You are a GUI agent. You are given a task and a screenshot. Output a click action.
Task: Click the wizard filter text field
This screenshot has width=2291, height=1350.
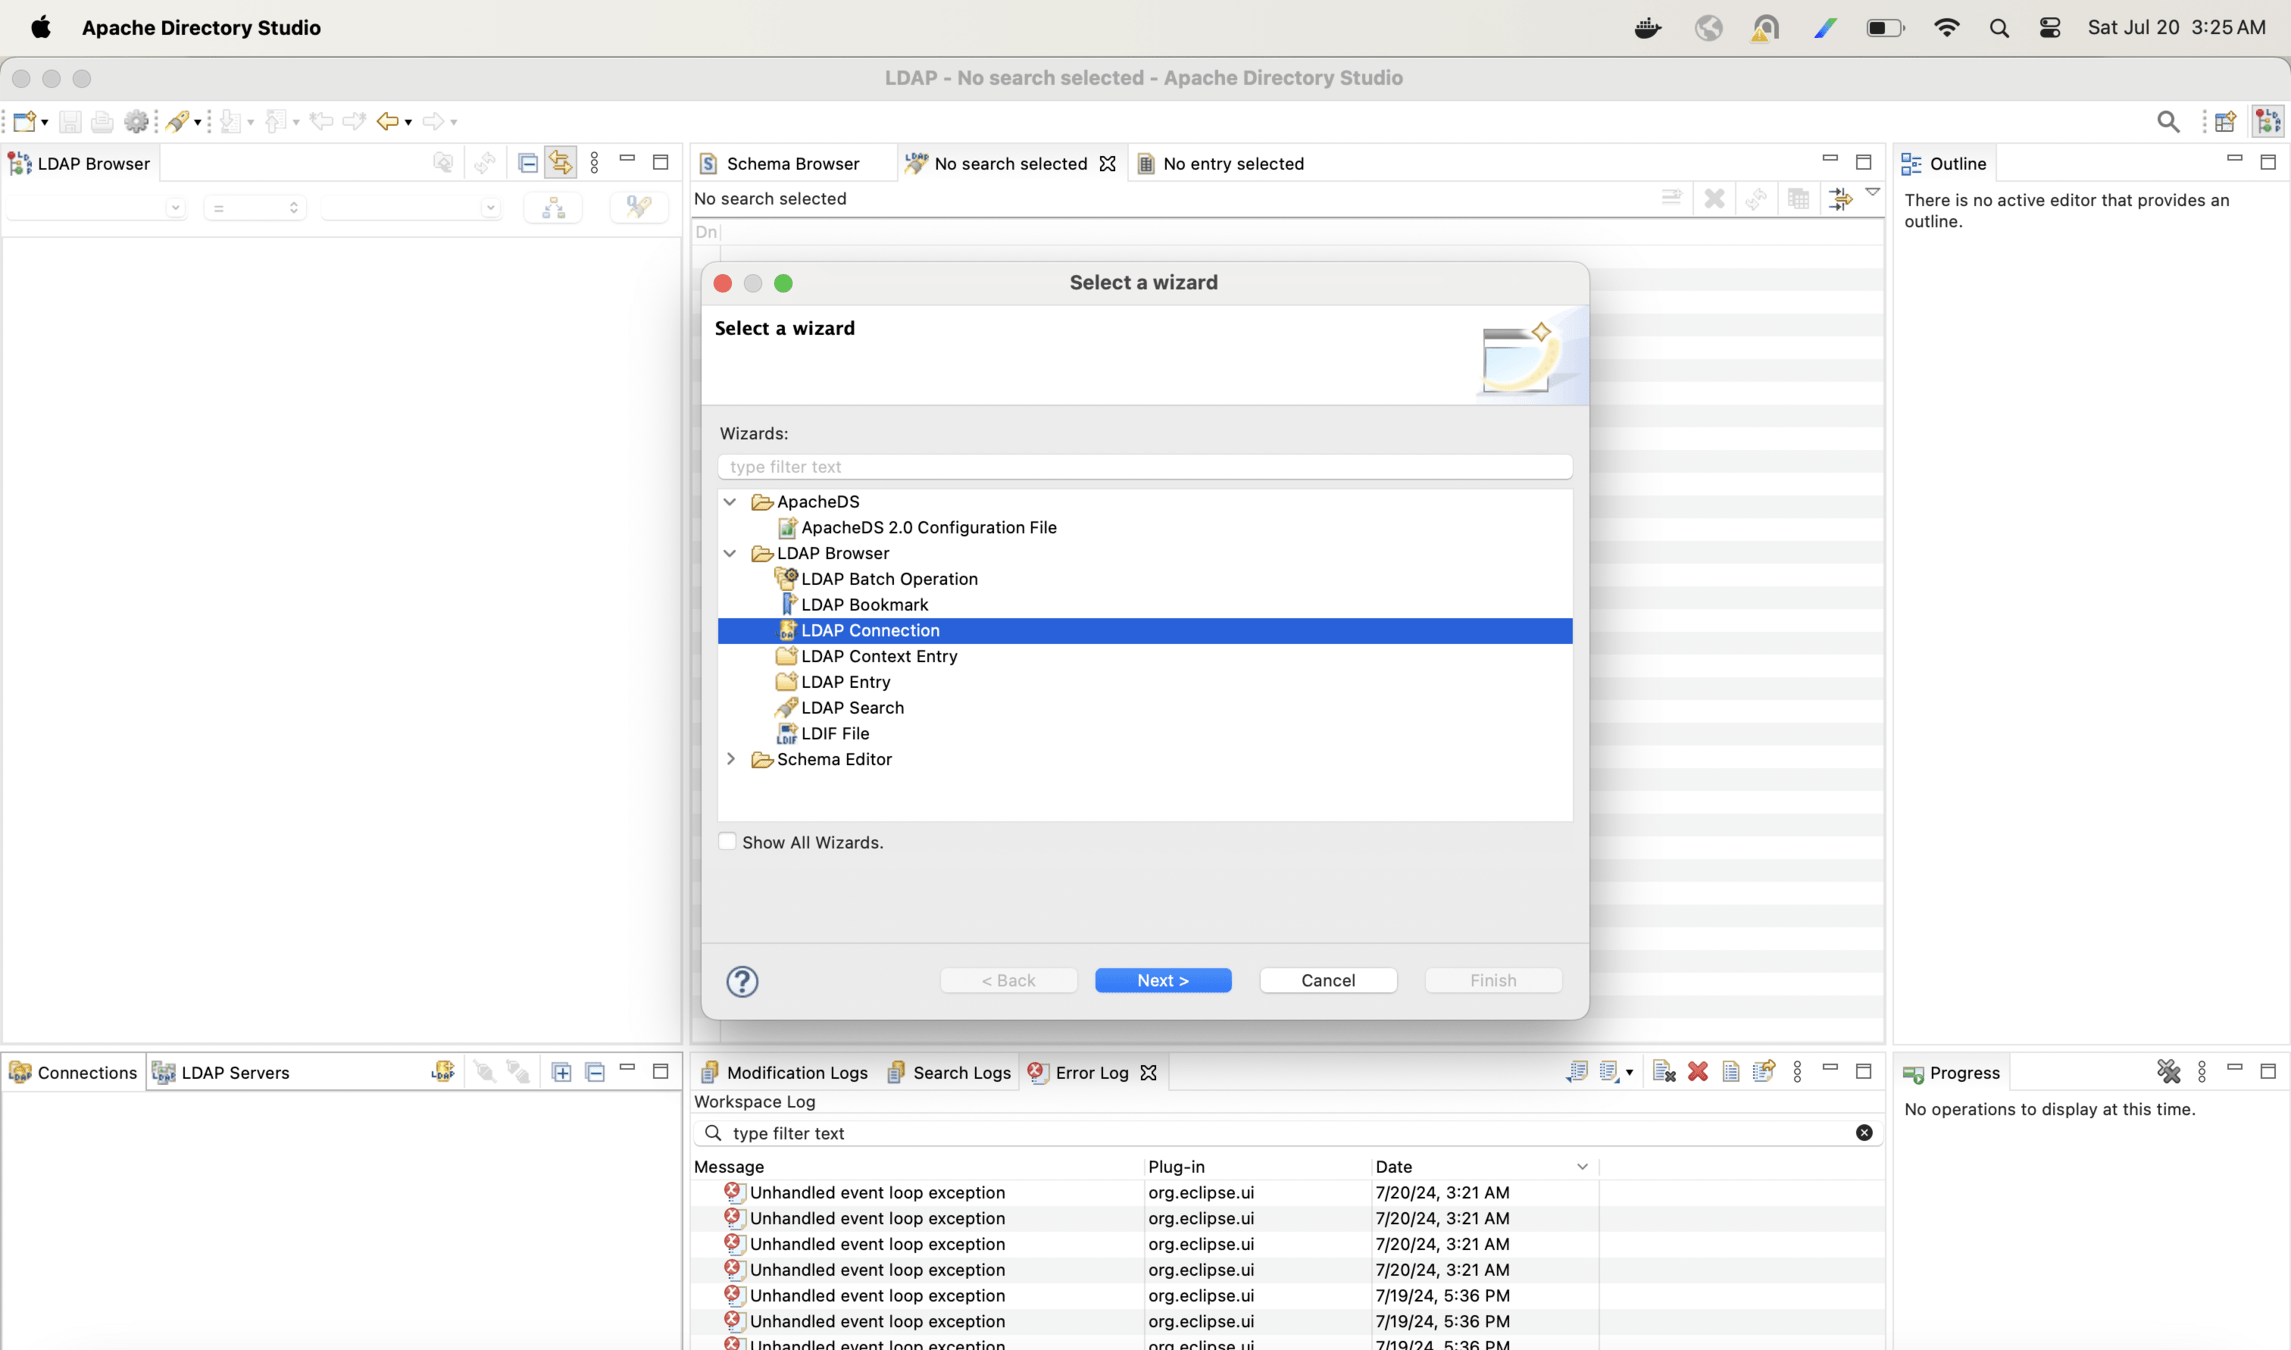click(1144, 467)
